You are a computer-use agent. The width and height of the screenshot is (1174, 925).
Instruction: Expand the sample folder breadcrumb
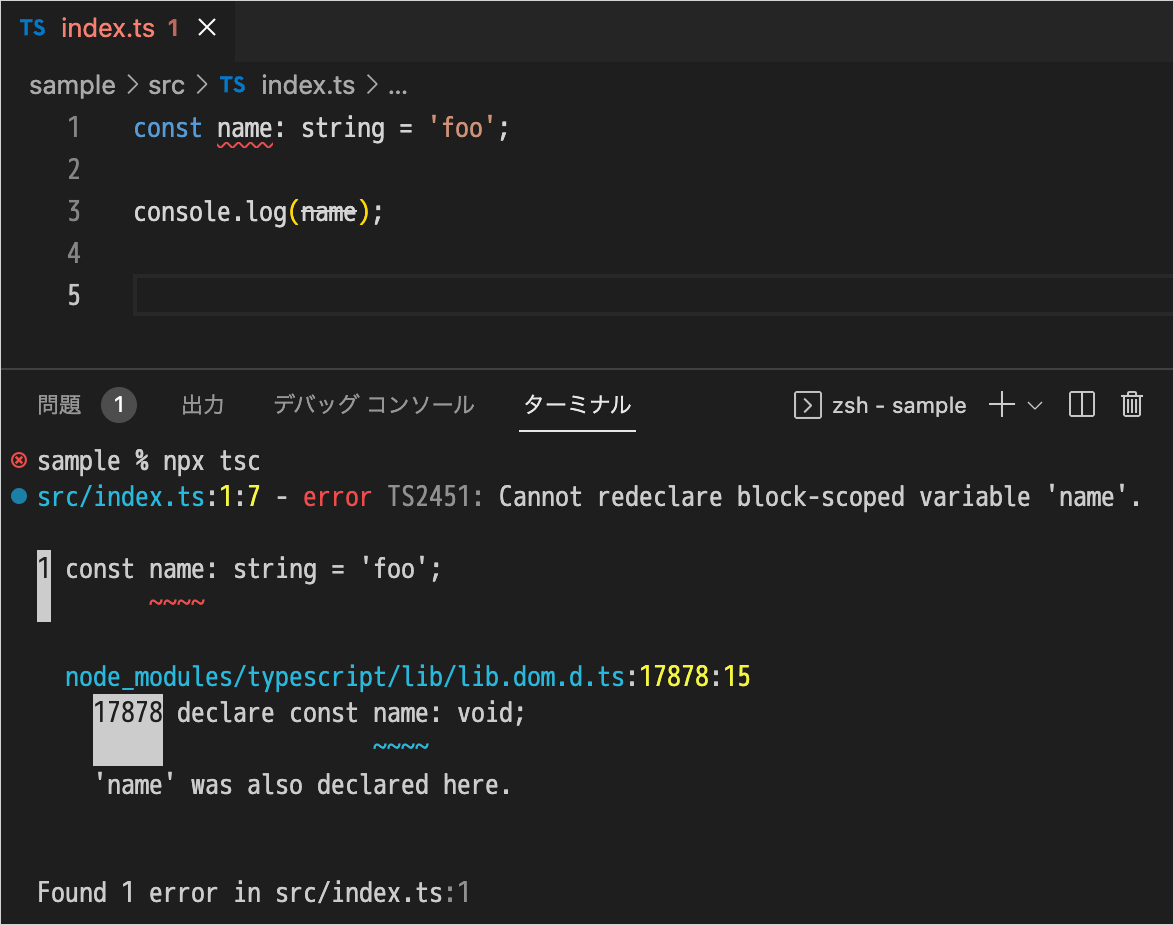pyautogui.click(x=72, y=86)
